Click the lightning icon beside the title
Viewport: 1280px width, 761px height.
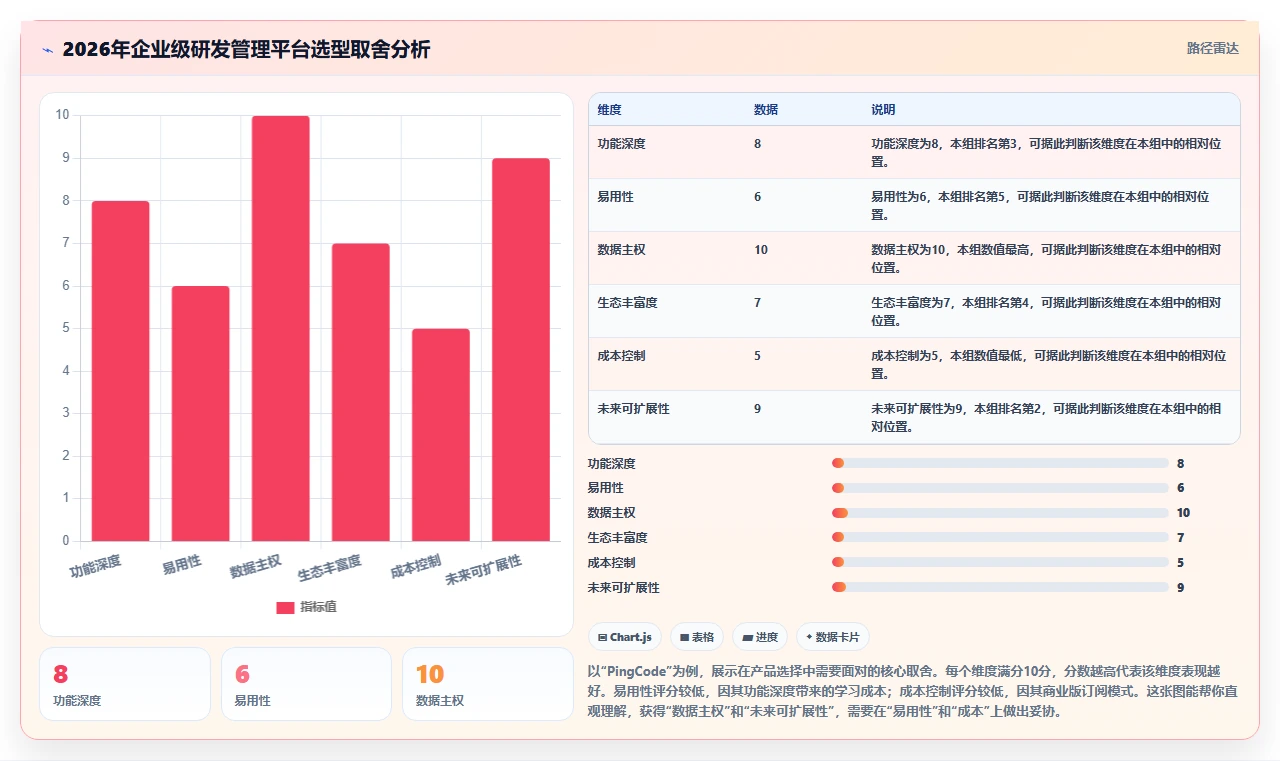pos(47,49)
